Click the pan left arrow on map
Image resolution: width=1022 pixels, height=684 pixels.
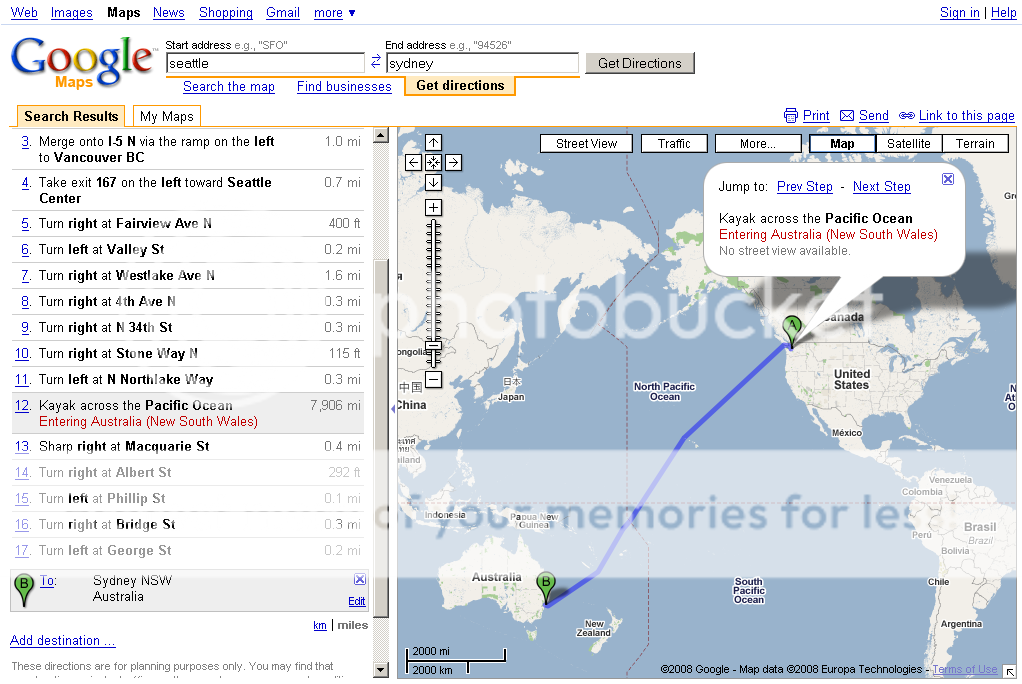(414, 162)
